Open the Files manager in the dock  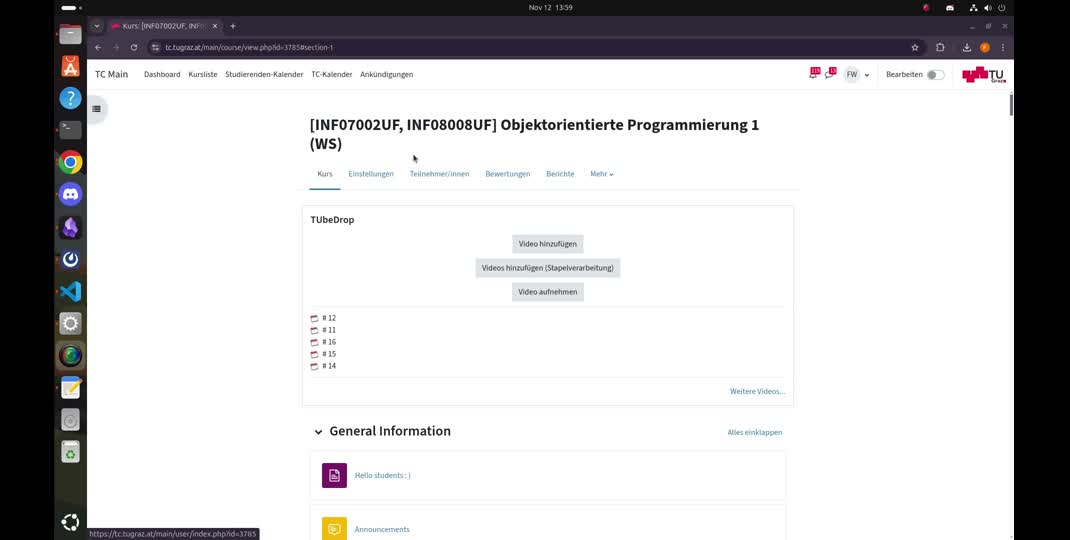(x=70, y=34)
